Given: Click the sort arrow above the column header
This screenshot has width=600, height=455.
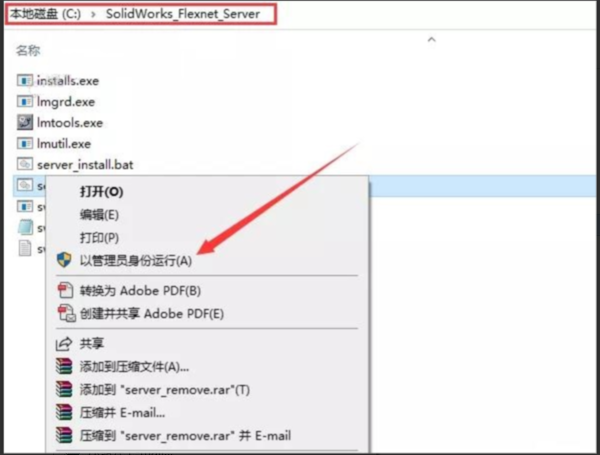Looking at the screenshot, I should pos(431,40).
